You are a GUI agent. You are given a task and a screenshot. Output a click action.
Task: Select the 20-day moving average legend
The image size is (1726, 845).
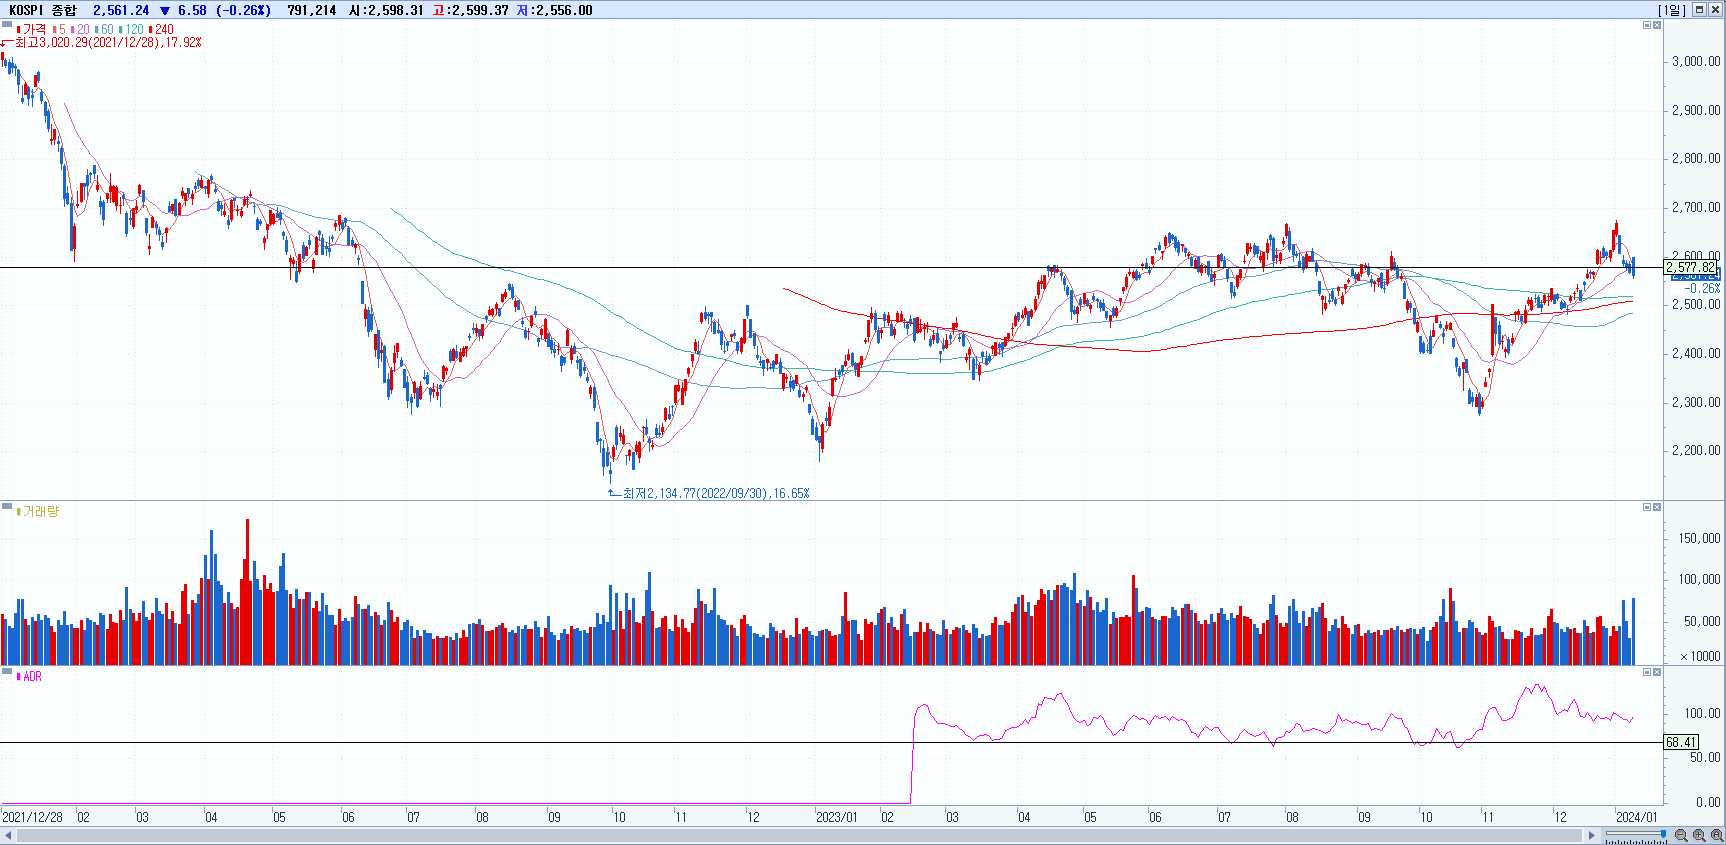80,29
